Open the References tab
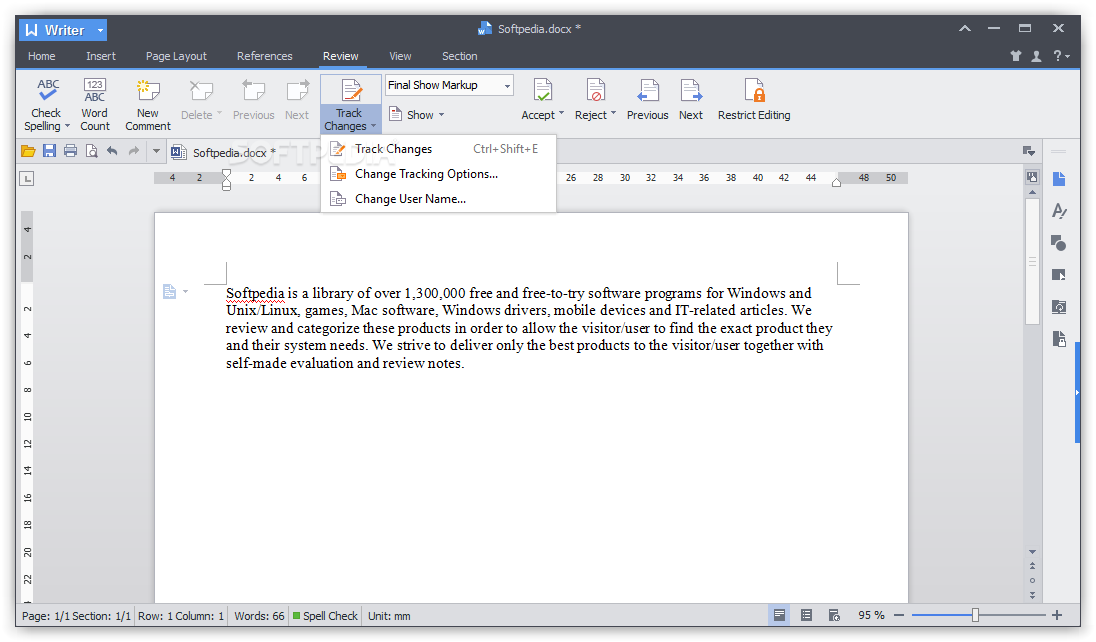 tap(264, 56)
